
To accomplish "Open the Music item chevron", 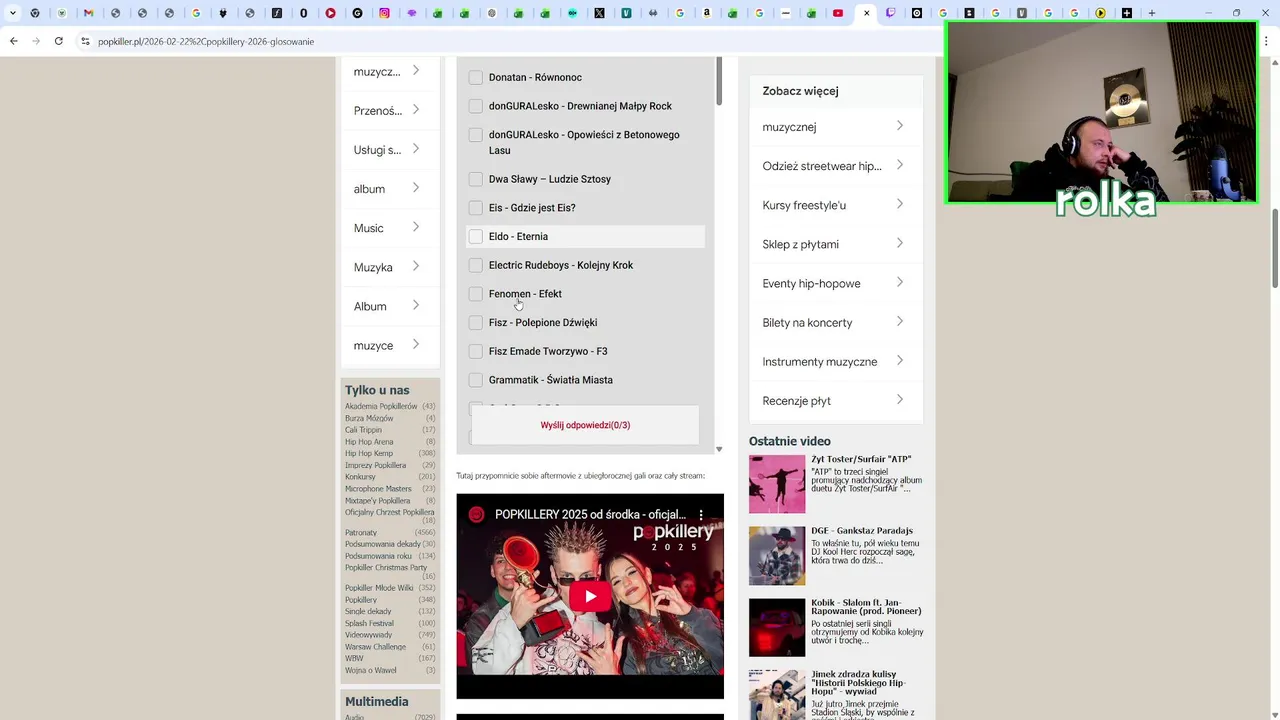I will (x=416, y=227).
